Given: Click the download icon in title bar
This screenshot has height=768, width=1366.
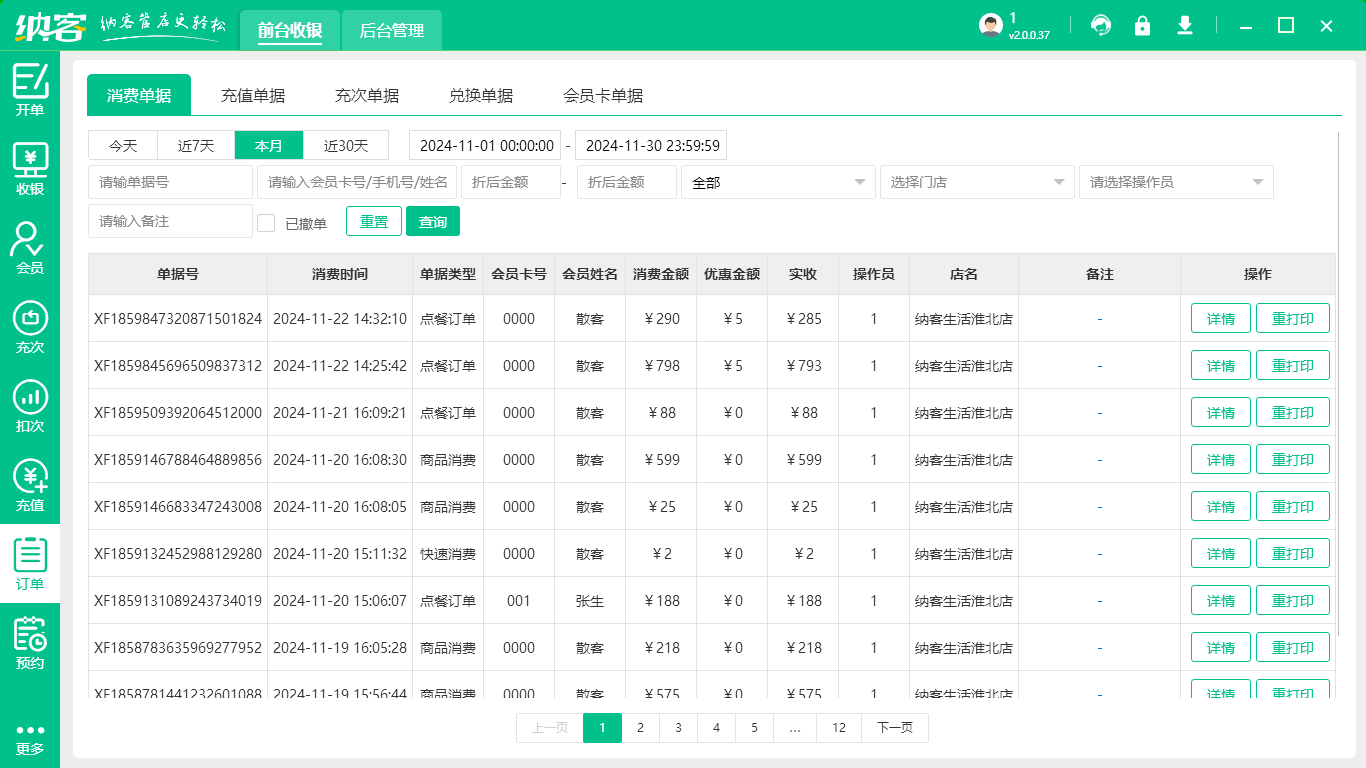Looking at the screenshot, I should tap(1185, 26).
